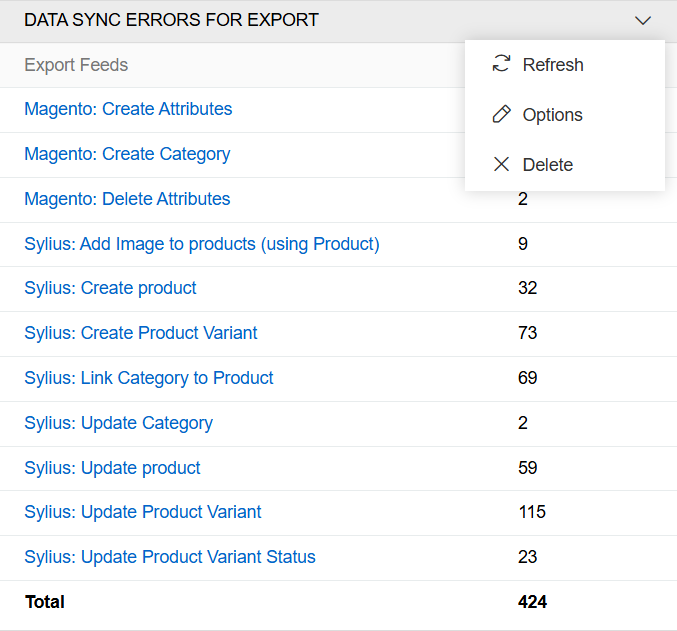Click the Options pencil icon

coord(501,115)
